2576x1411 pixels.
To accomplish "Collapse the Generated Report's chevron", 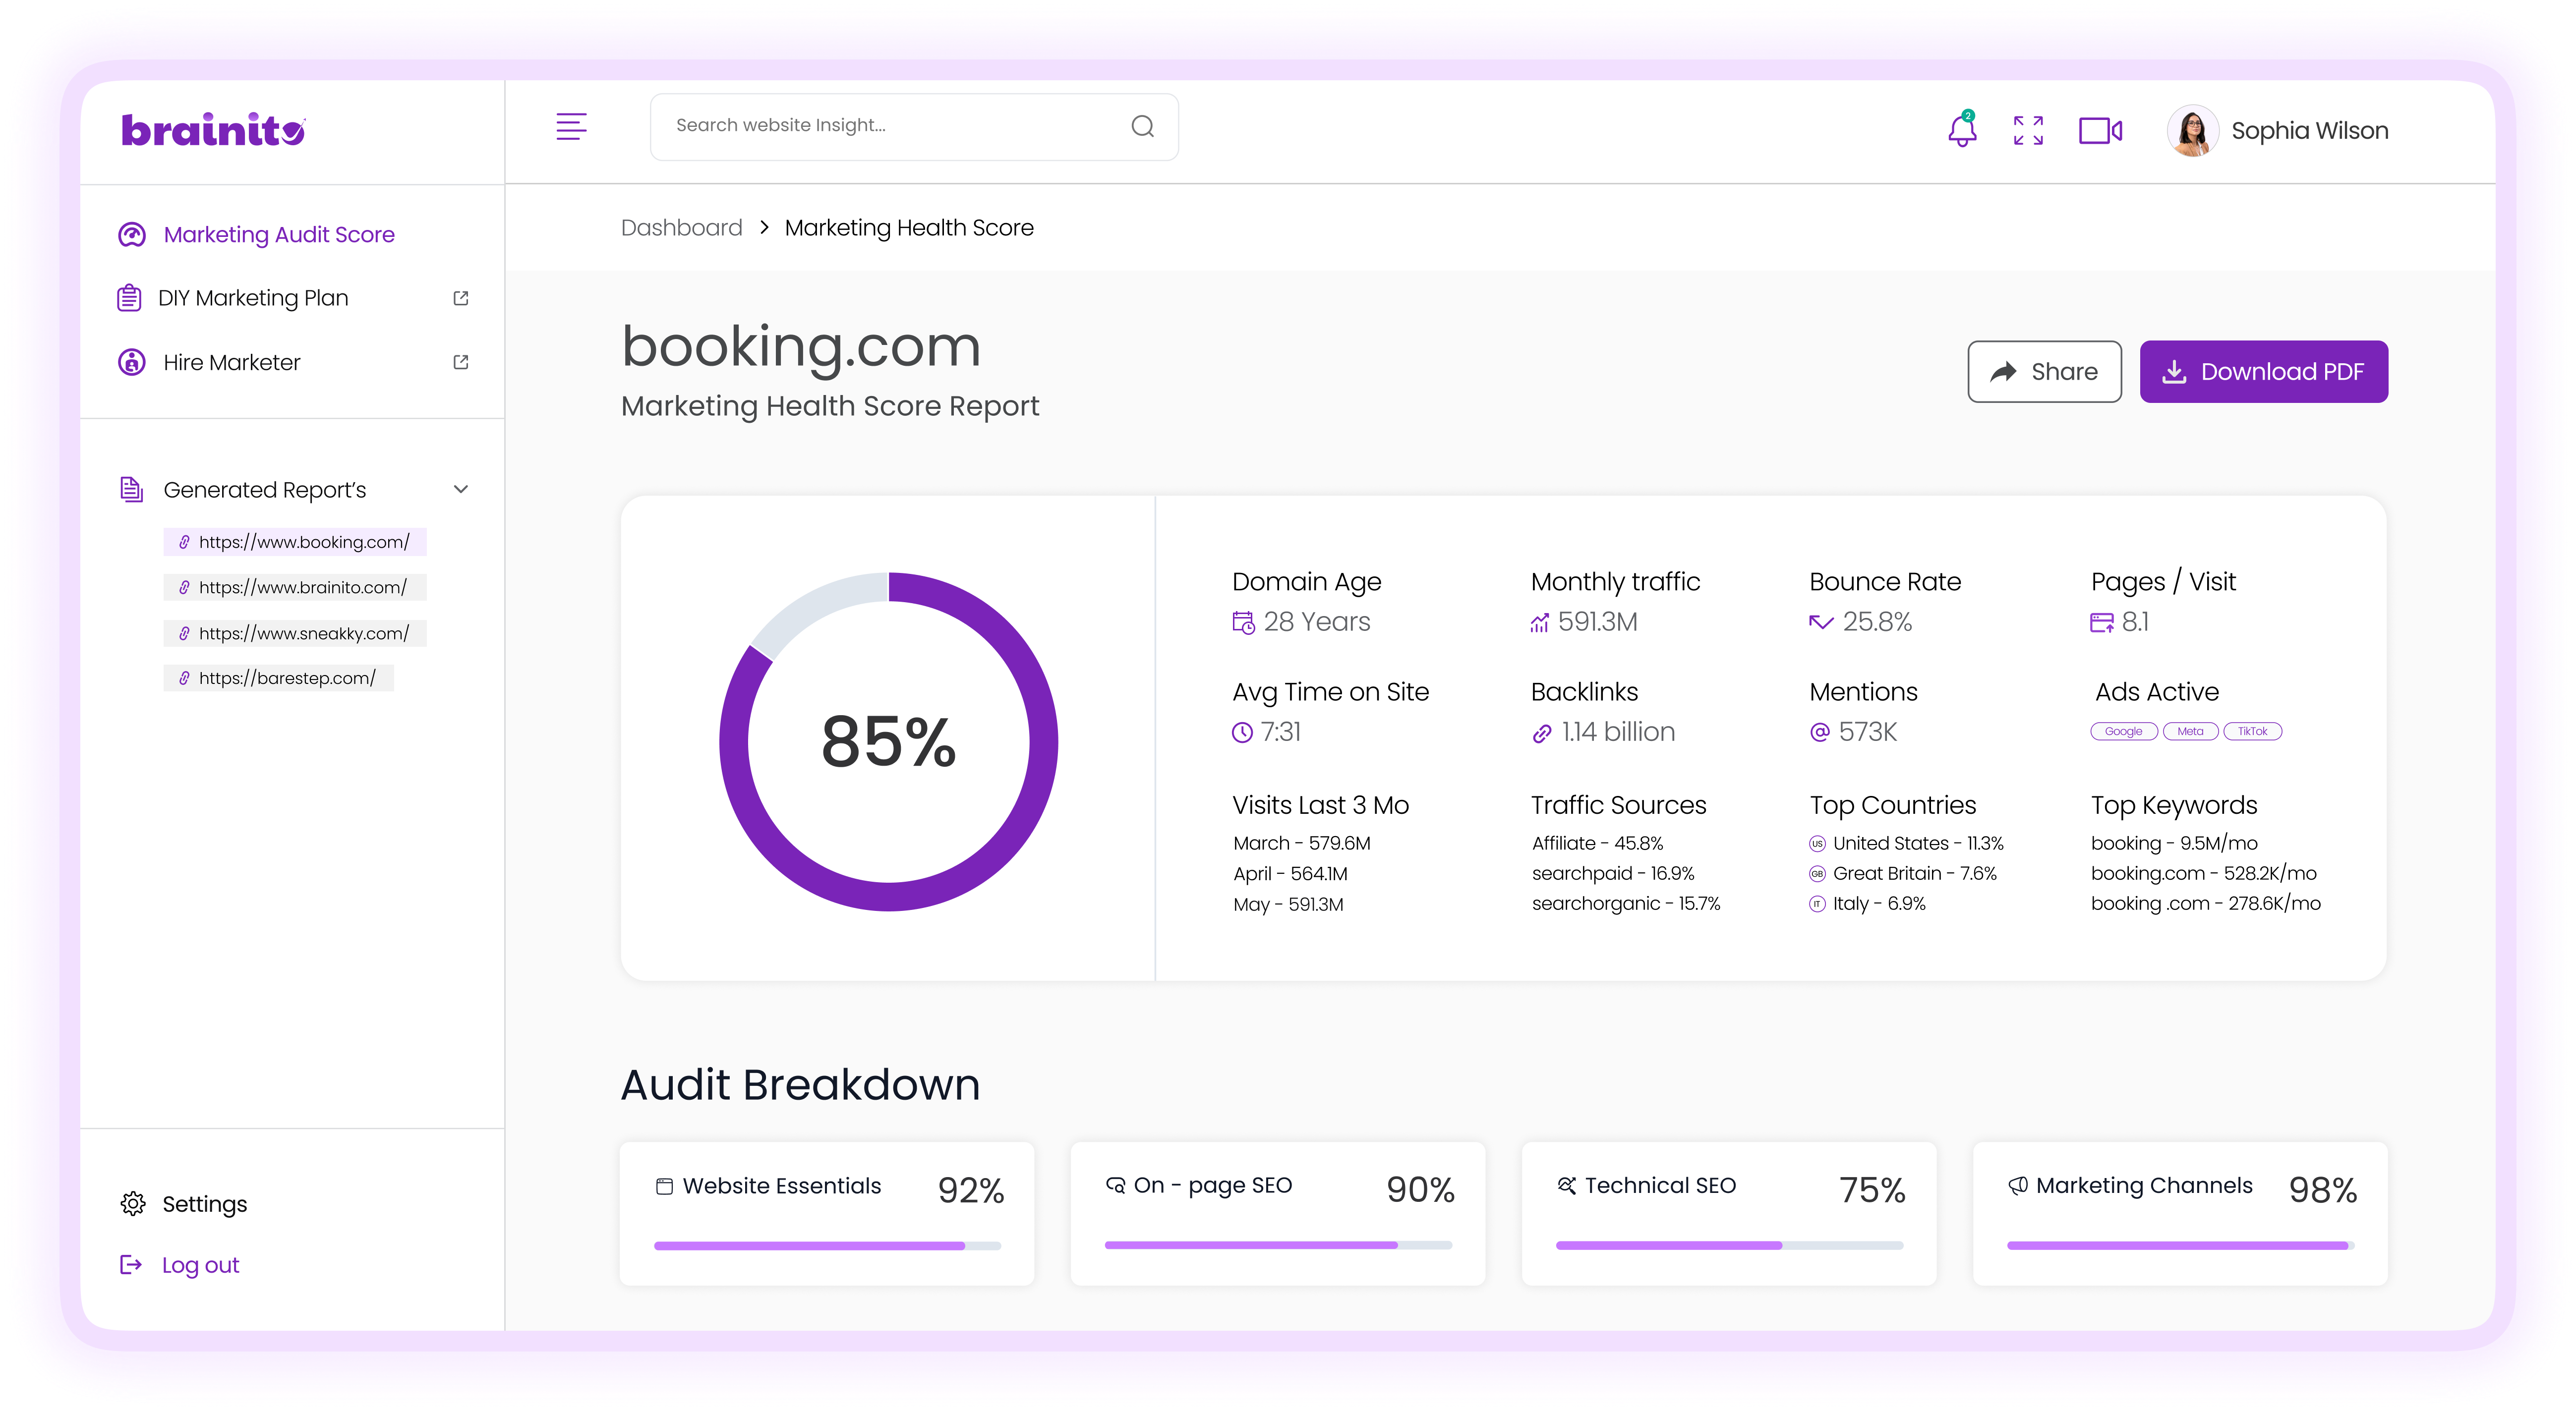I will (x=461, y=489).
